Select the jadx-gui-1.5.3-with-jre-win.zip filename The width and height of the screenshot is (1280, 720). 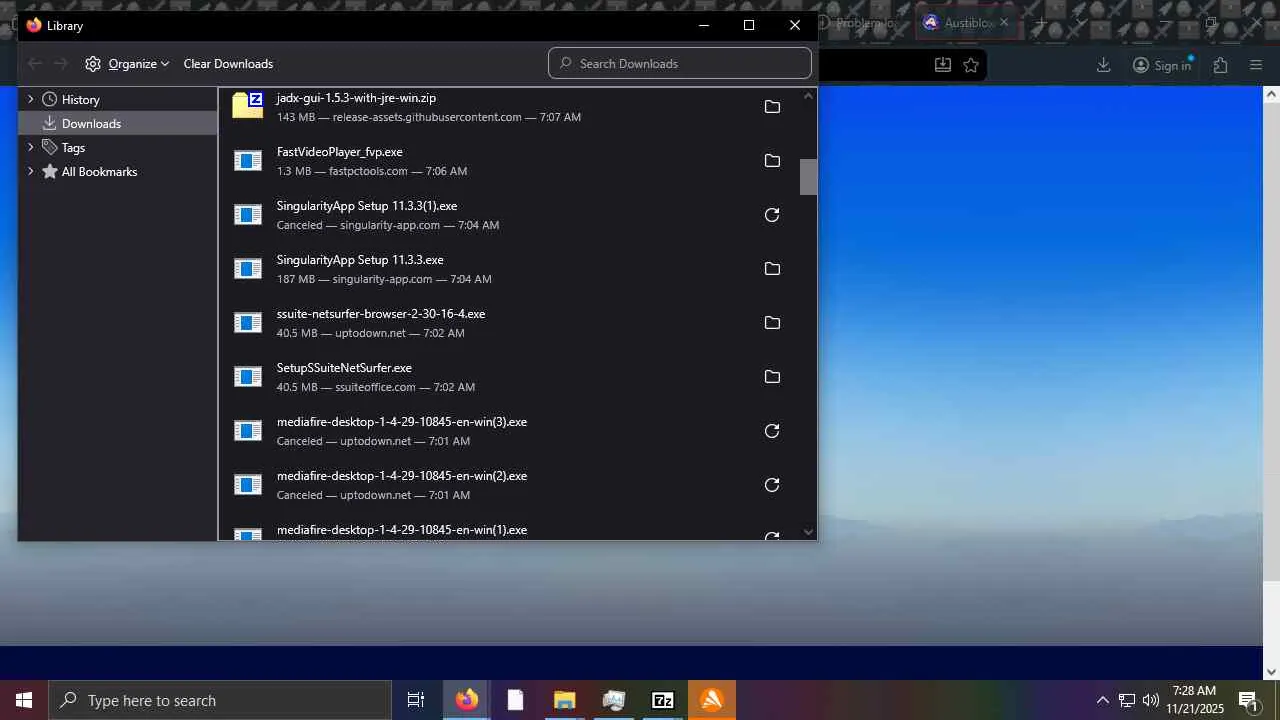(356, 98)
